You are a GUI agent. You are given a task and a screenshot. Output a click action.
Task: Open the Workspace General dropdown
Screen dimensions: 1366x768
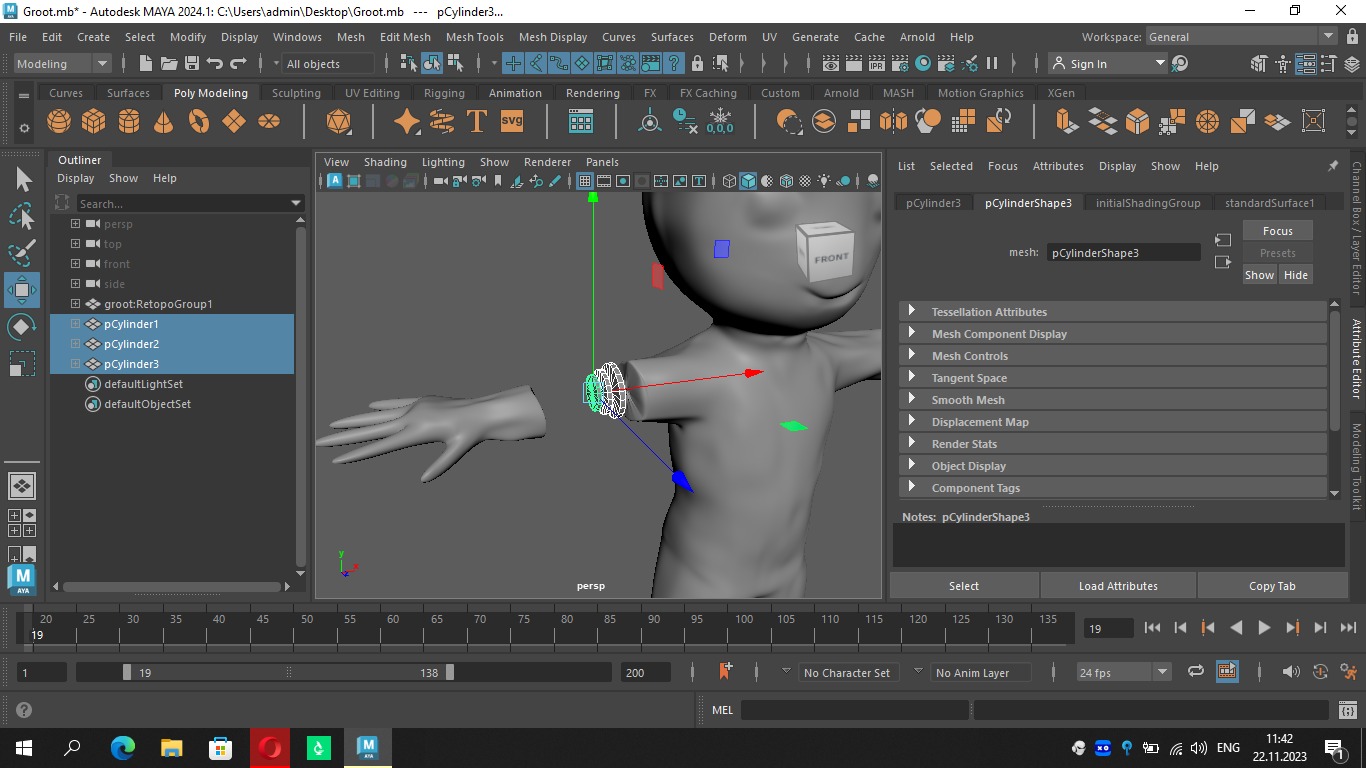(x=1241, y=37)
